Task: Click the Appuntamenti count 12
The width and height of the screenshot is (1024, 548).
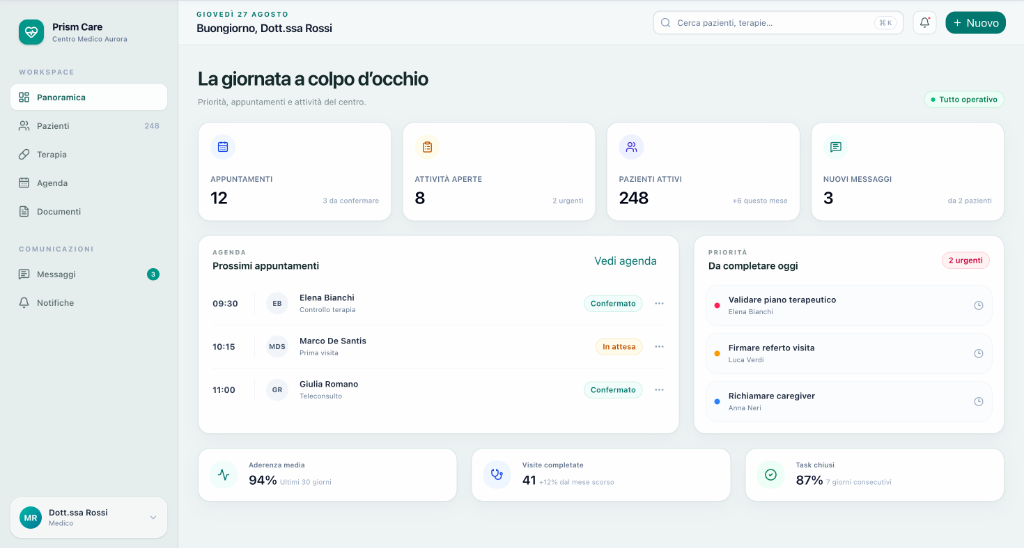Action: click(x=219, y=198)
